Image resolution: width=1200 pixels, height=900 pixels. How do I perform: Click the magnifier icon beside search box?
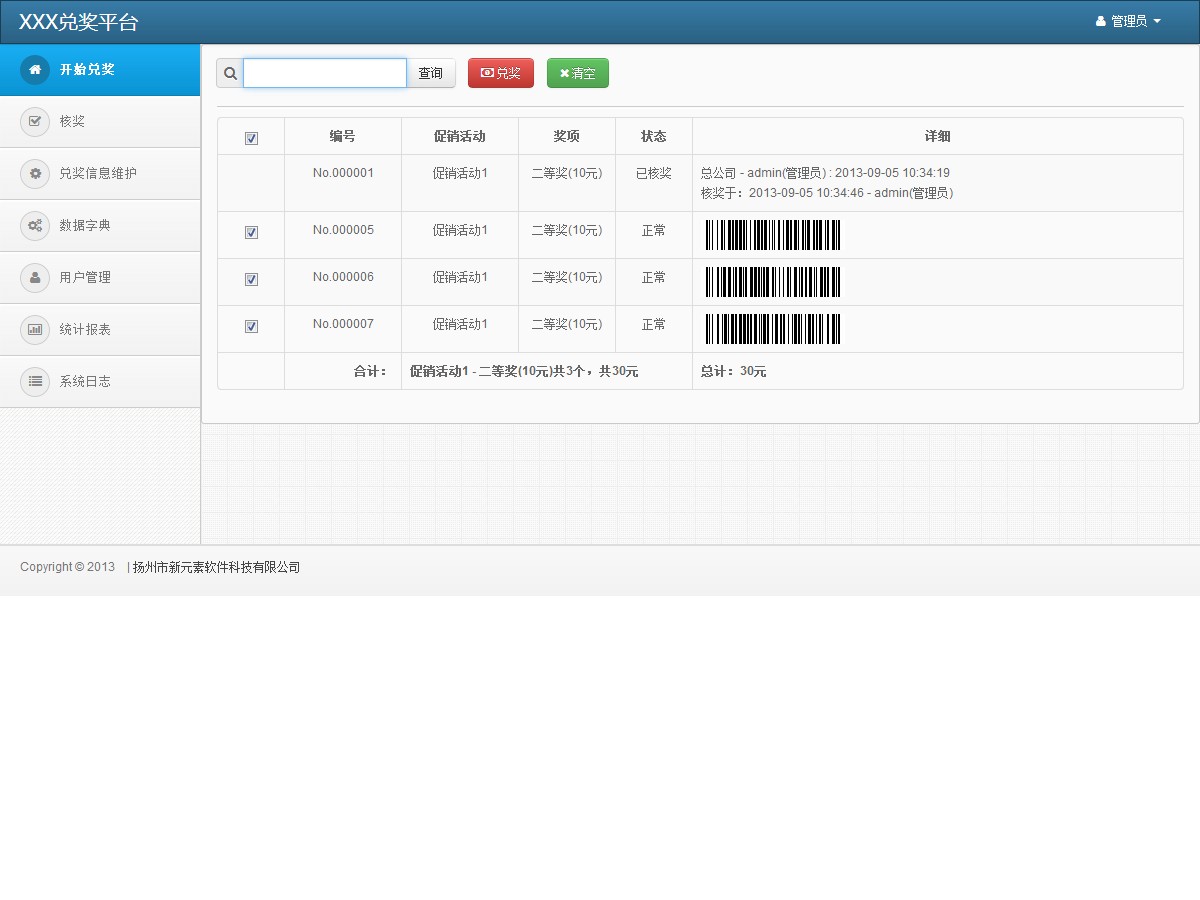click(x=230, y=74)
